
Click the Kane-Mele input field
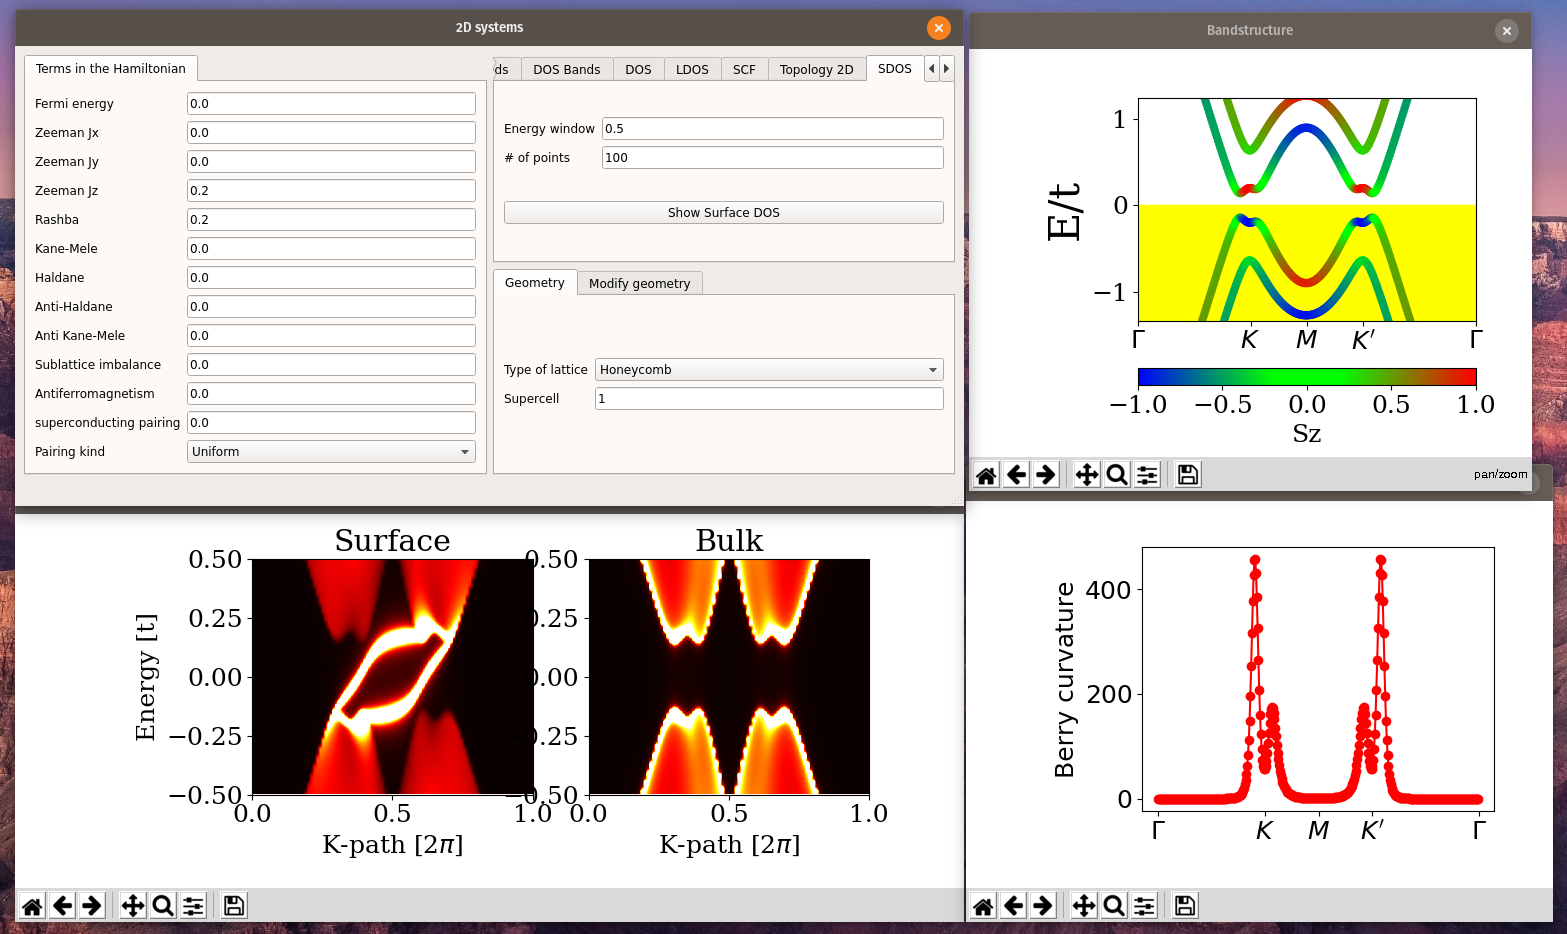coord(331,249)
